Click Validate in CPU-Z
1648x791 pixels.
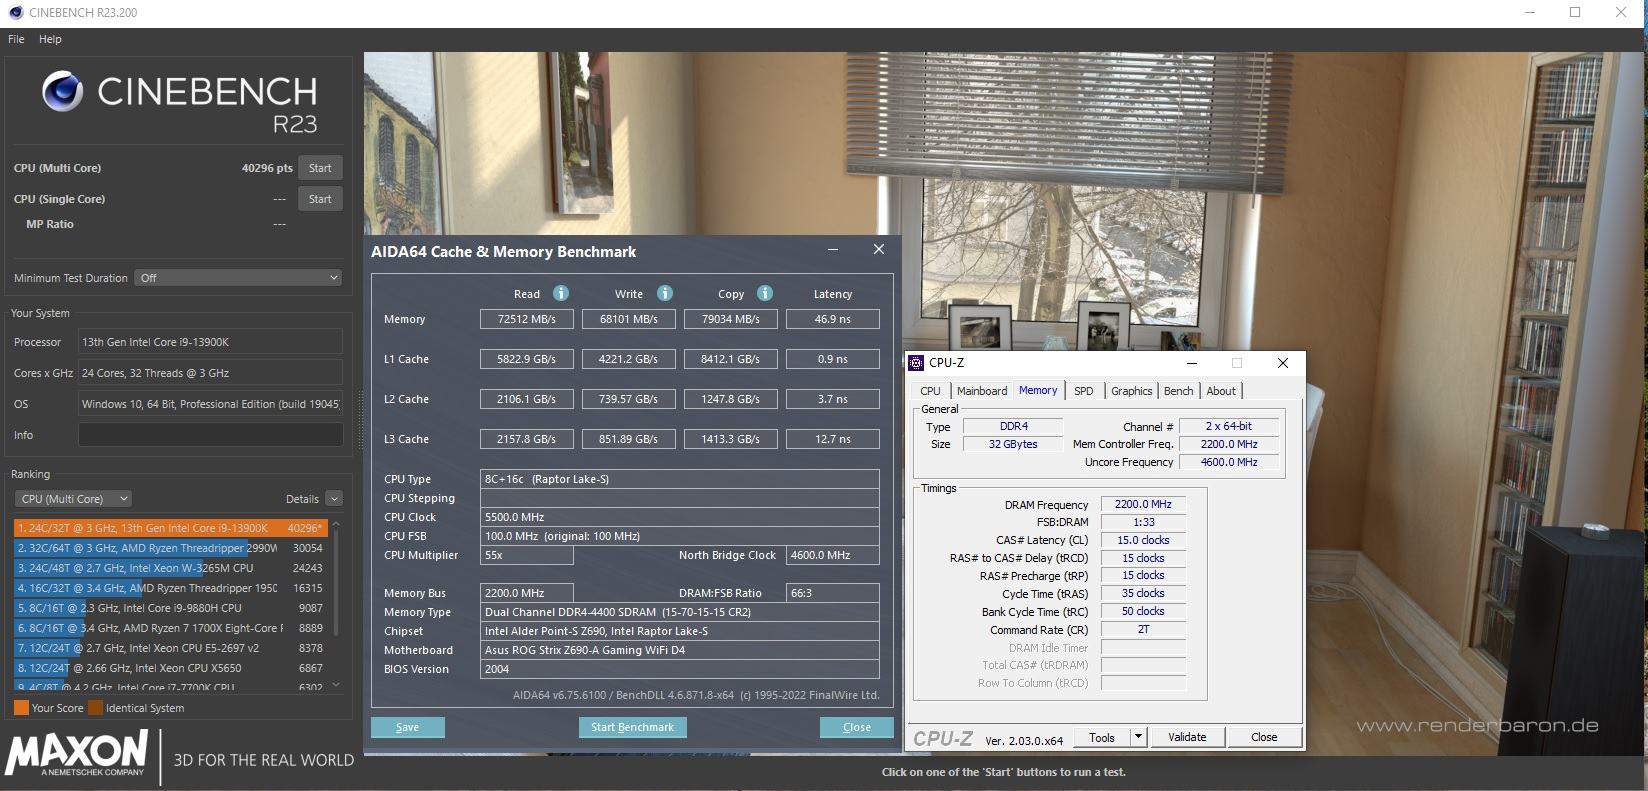[1187, 737]
